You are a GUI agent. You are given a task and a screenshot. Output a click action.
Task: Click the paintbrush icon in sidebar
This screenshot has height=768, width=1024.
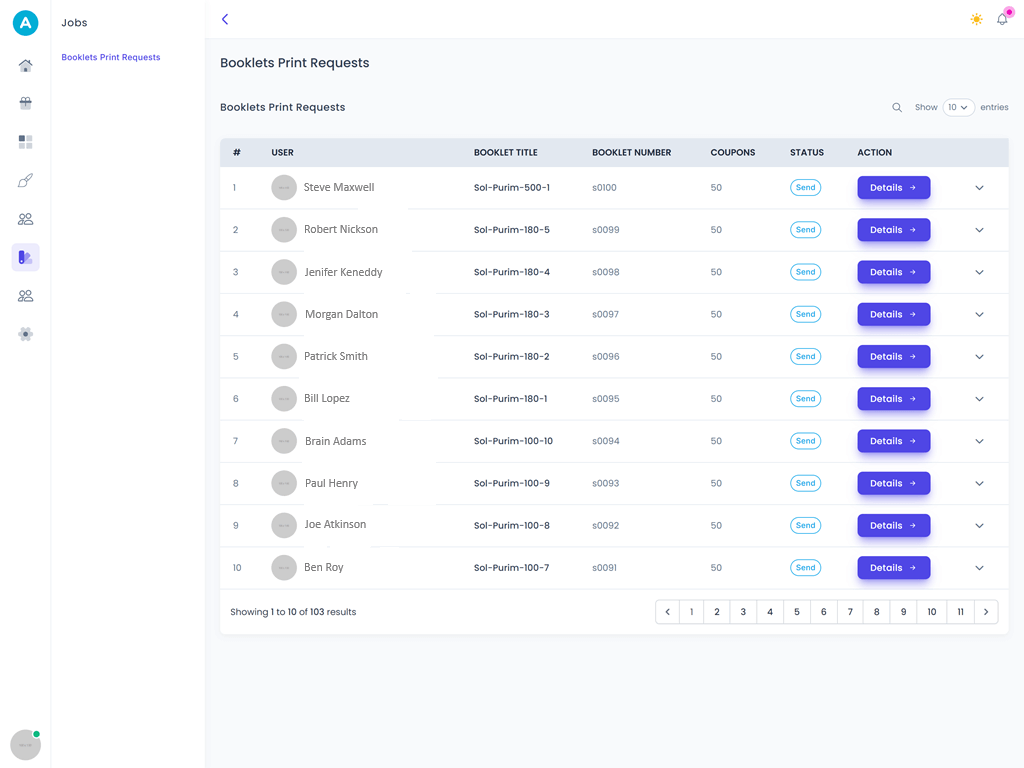tap(26, 181)
